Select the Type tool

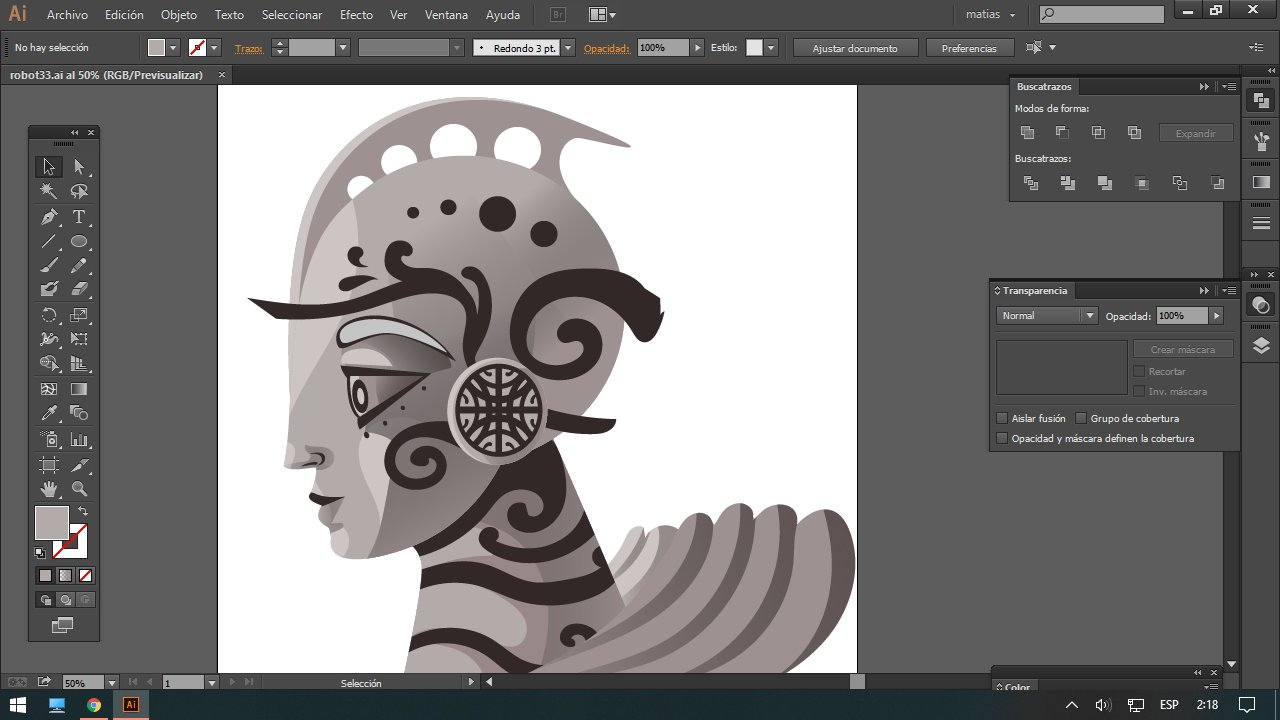pos(79,217)
